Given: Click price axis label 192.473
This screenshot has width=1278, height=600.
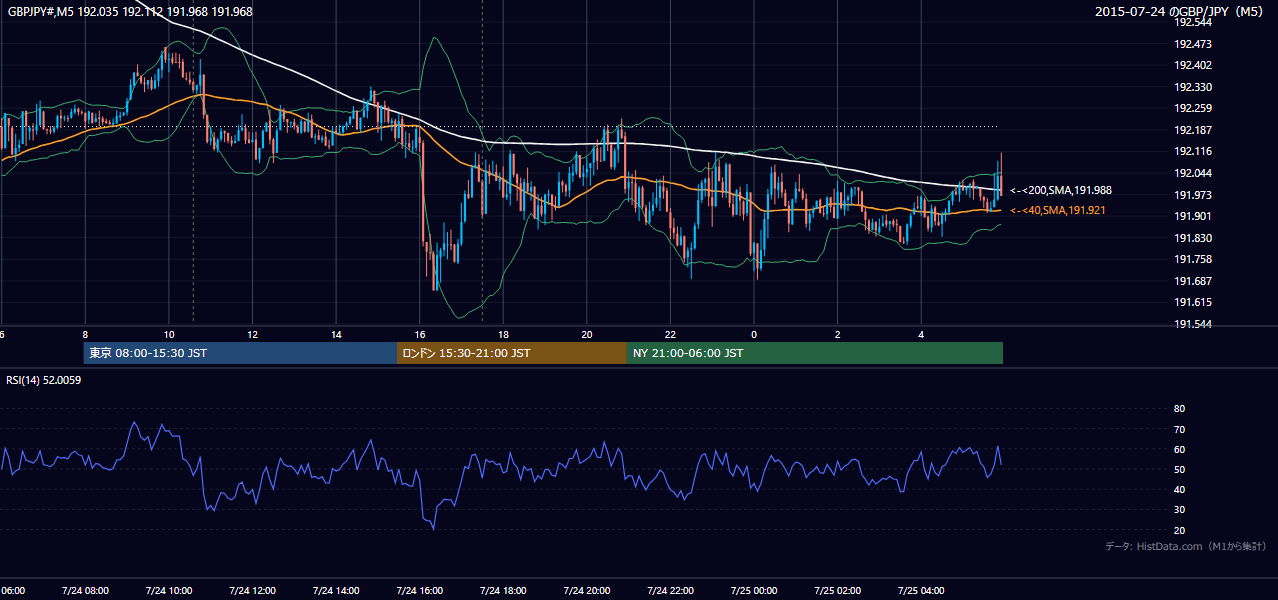Looking at the screenshot, I should (1192, 44).
